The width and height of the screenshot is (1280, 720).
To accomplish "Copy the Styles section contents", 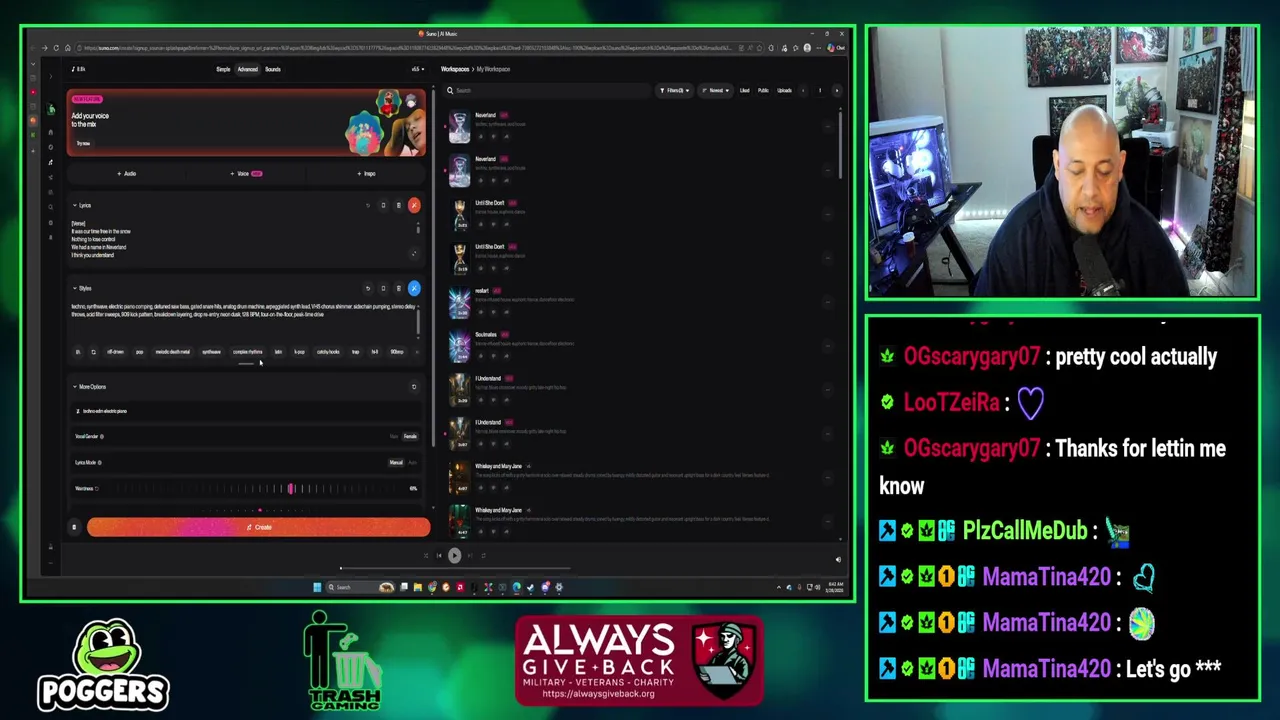I will pos(383,288).
